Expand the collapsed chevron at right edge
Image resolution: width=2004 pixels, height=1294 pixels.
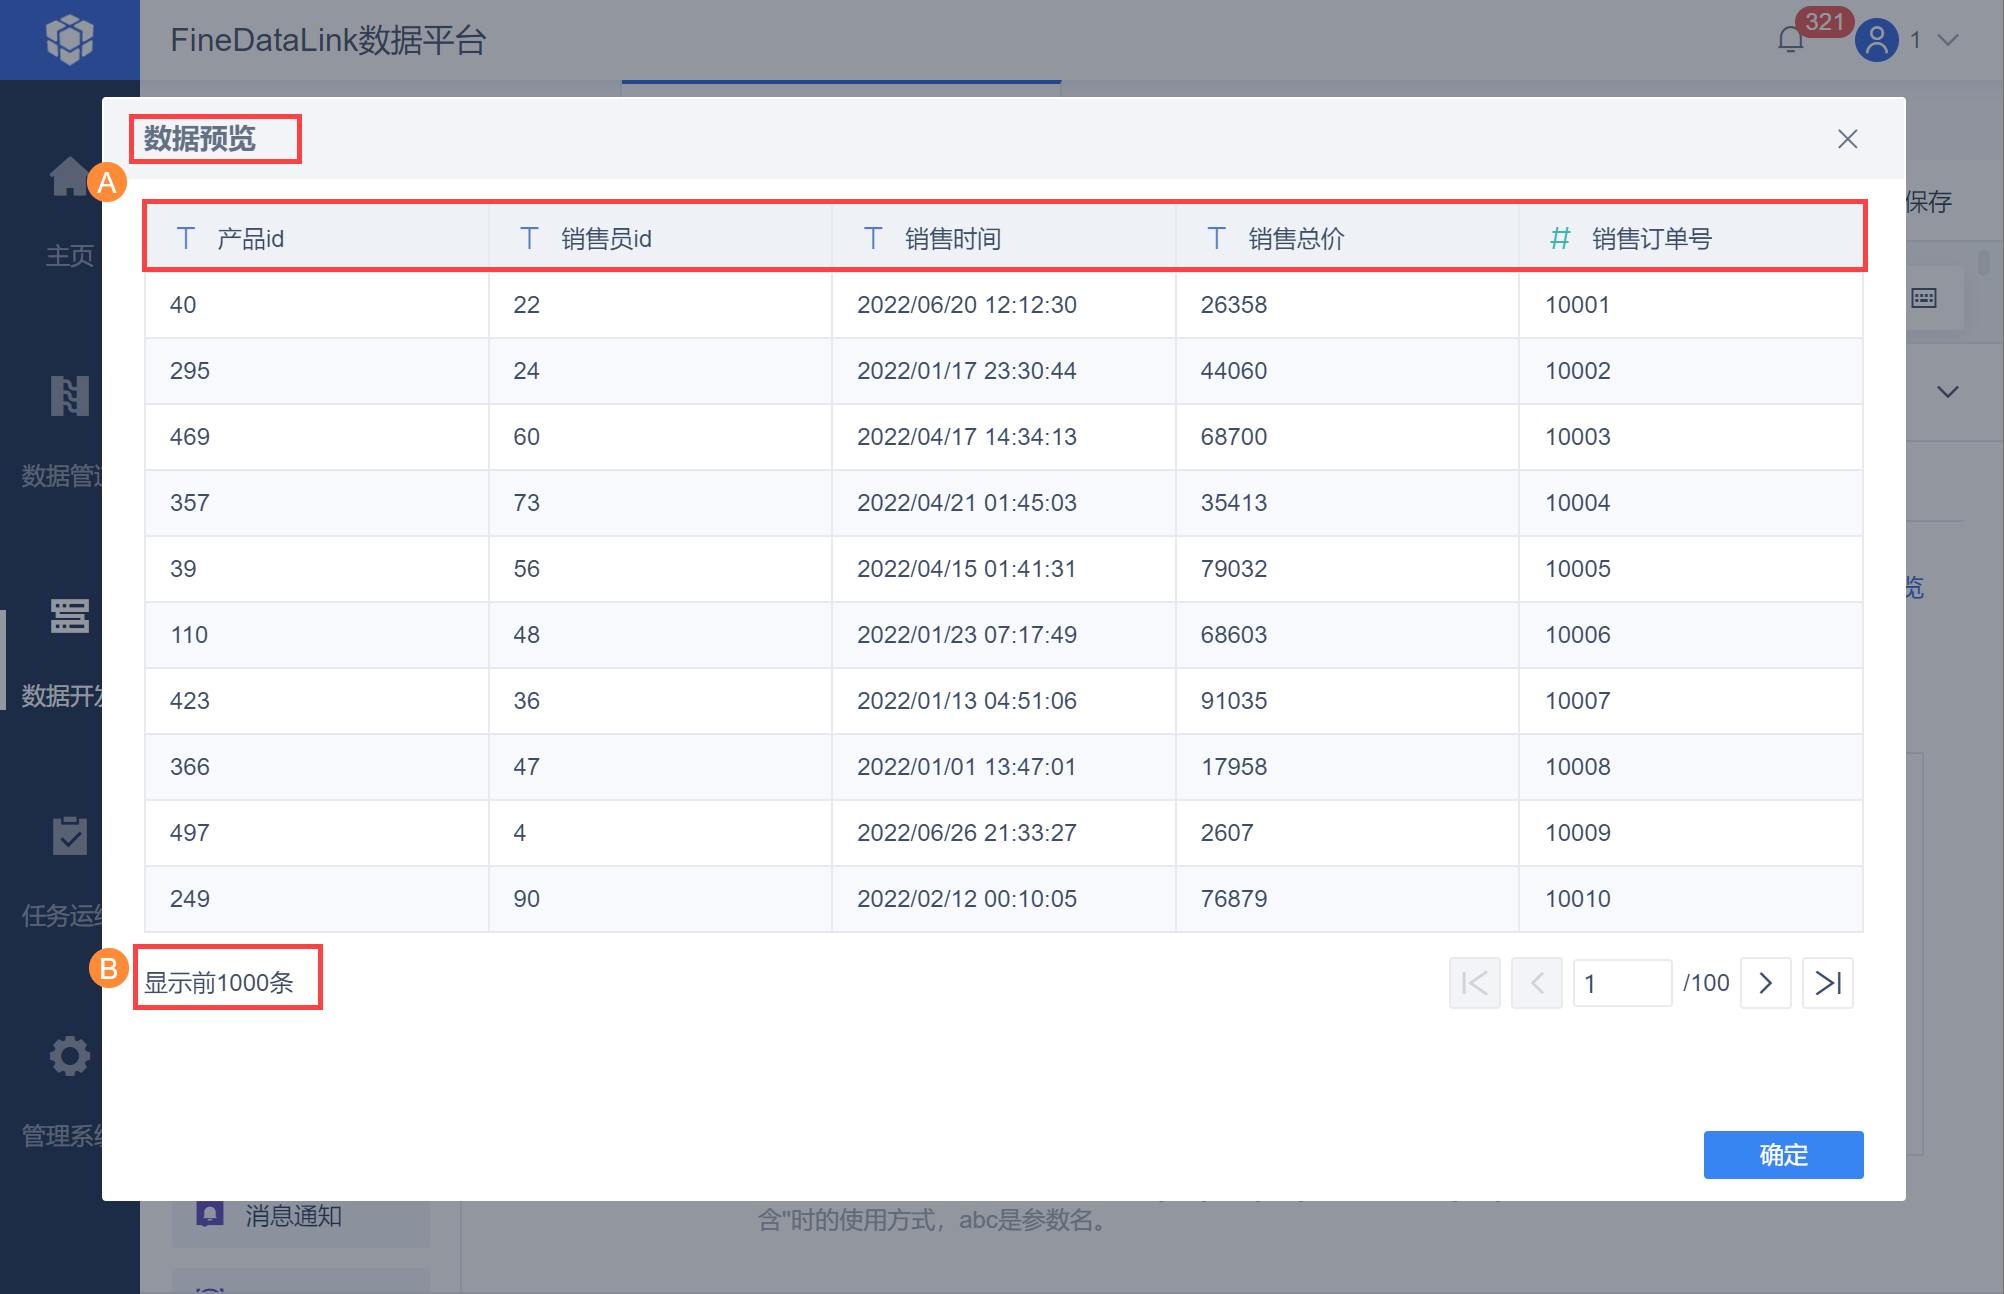click(1947, 392)
